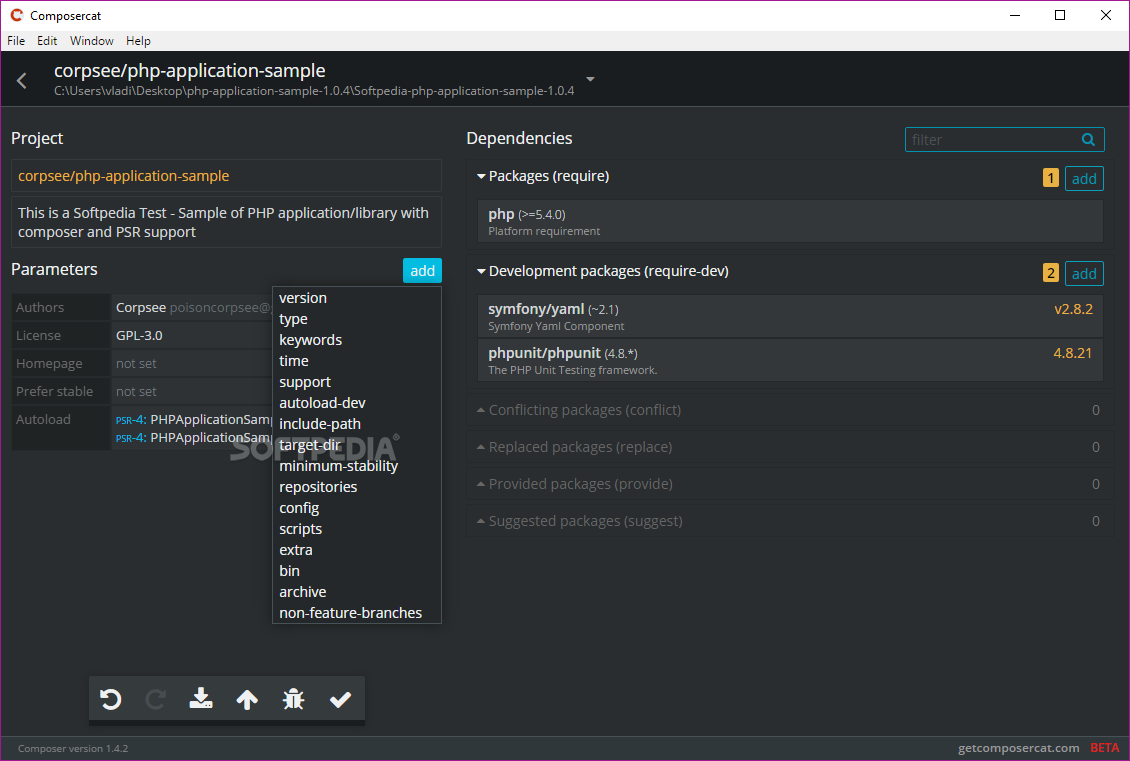
Task: Open the Window menu
Action: (x=92, y=41)
